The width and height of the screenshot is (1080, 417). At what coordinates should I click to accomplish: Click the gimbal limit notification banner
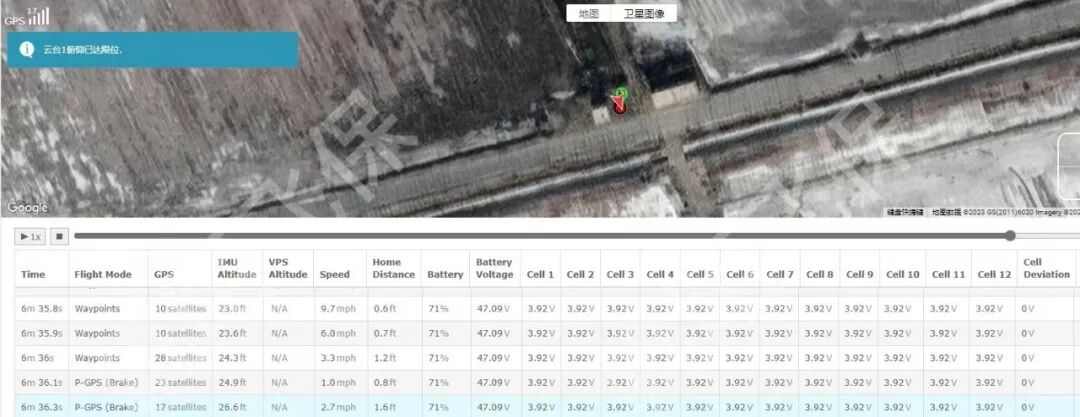click(153, 50)
